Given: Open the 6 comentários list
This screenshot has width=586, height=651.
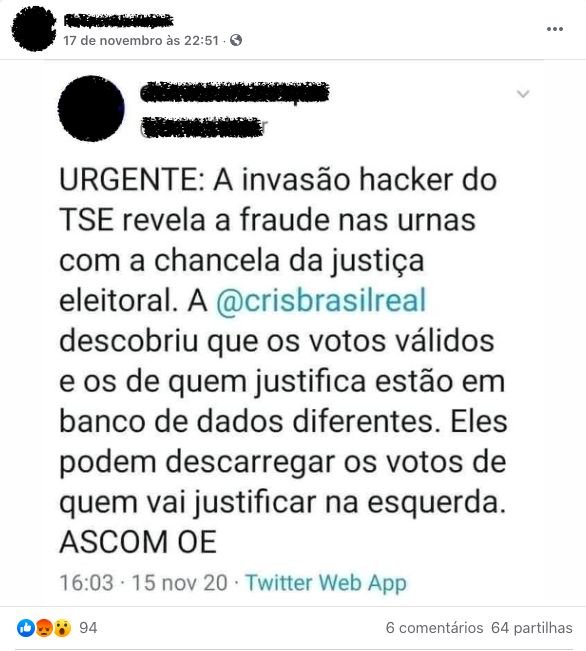Looking at the screenshot, I should point(434,628).
